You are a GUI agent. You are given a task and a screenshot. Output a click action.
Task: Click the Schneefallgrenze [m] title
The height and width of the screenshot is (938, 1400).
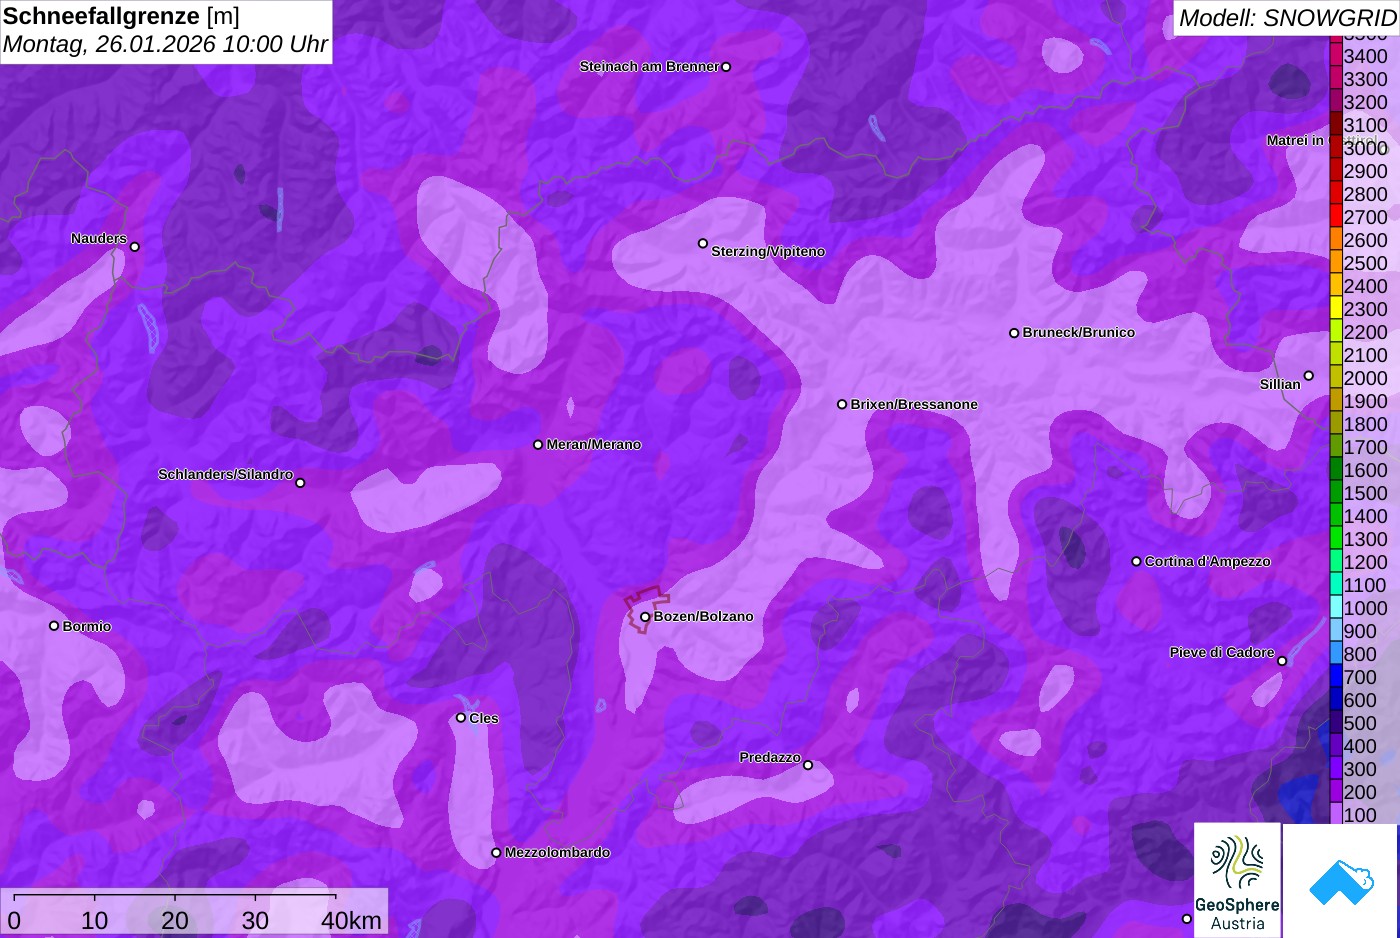(x=122, y=16)
